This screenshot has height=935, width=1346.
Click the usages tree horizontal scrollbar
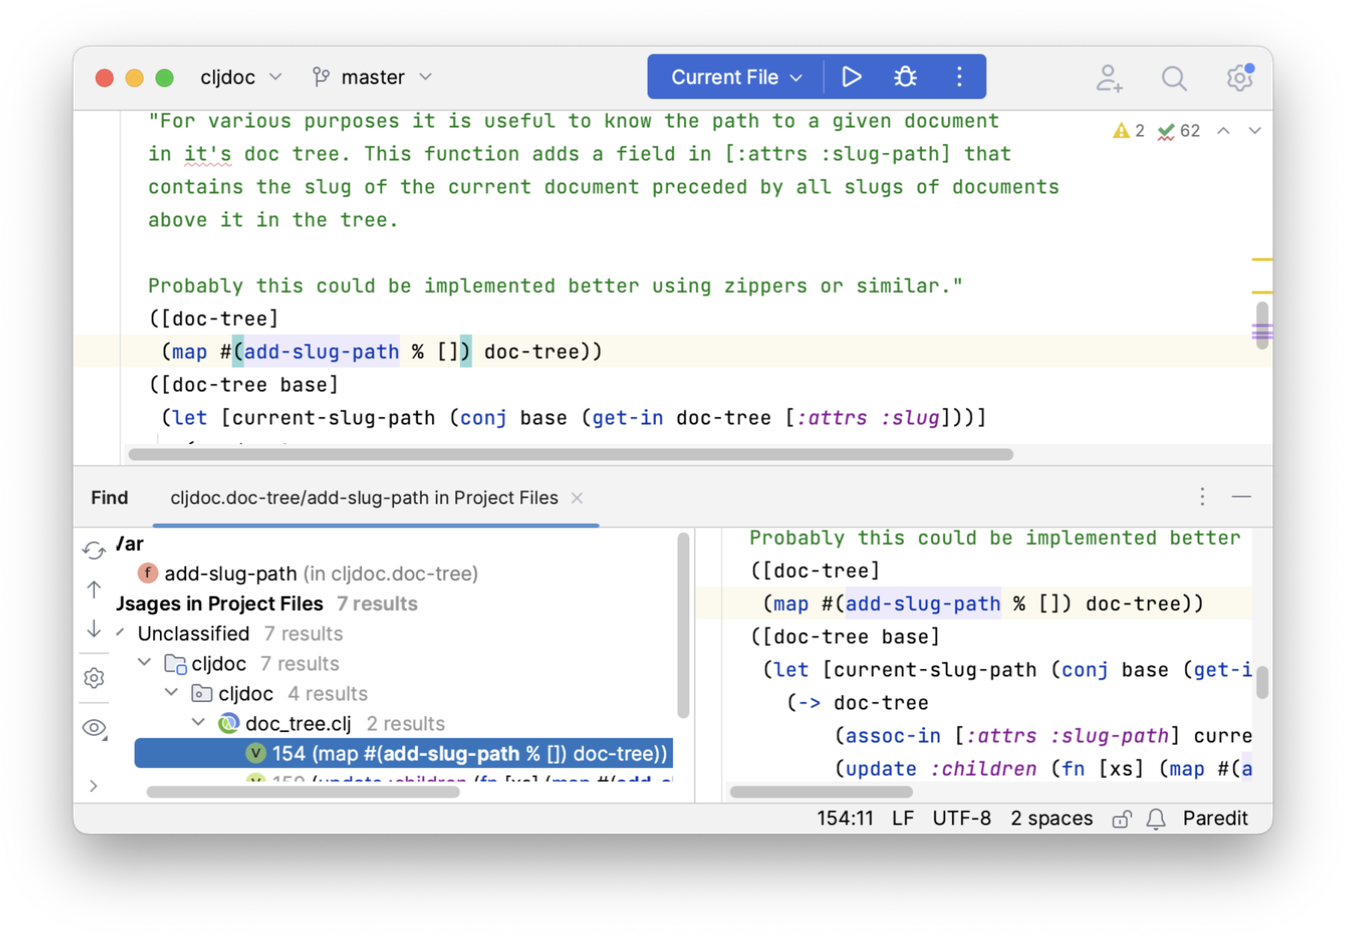[303, 792]
